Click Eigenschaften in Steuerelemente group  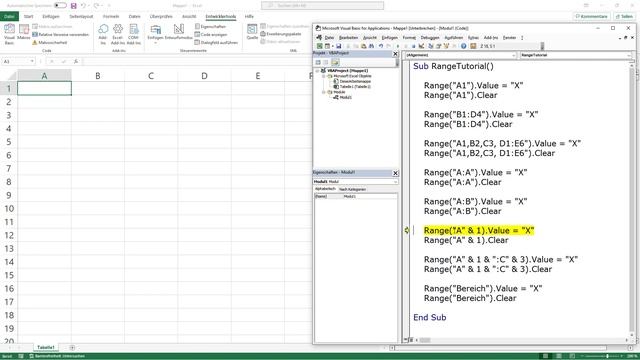[x=210, y=27]
